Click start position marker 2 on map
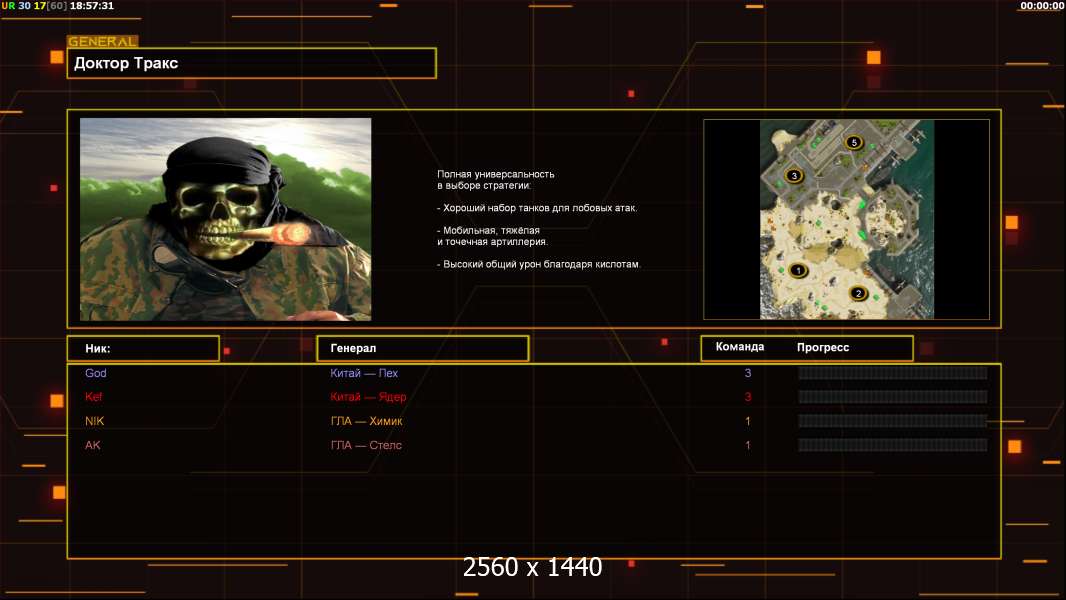This screenshot has height=600, width=1066. [857, 293]
